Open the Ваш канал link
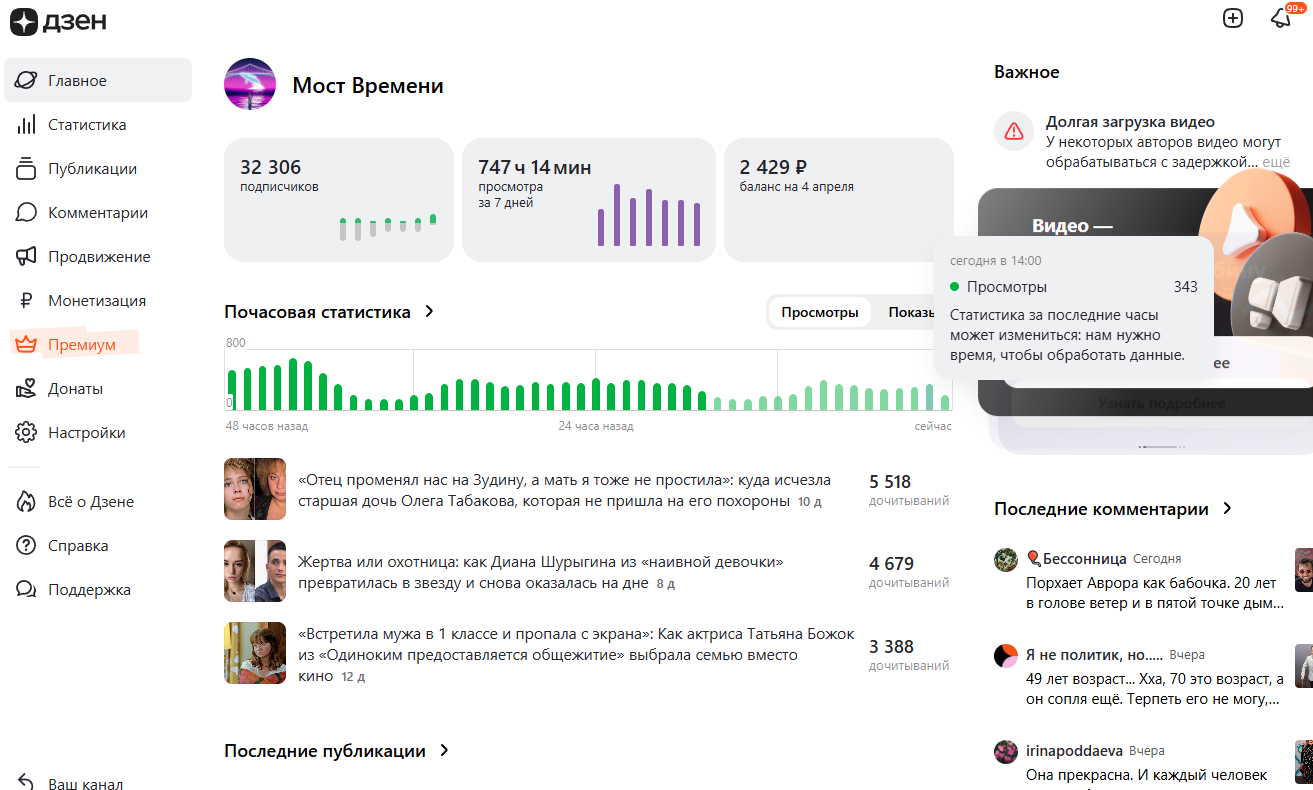The width and height of the screenshot is (1313, 790). pyautogui.click(x=86, y=784)
